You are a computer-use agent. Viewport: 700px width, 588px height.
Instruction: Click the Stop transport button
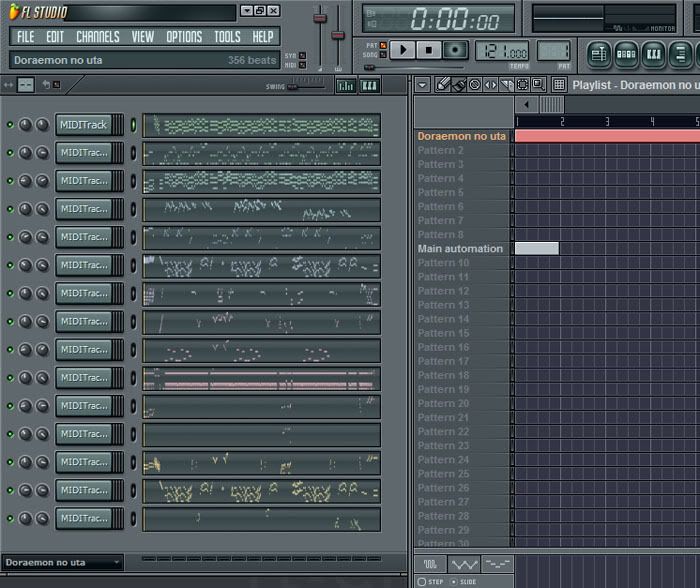pos(429,50)
